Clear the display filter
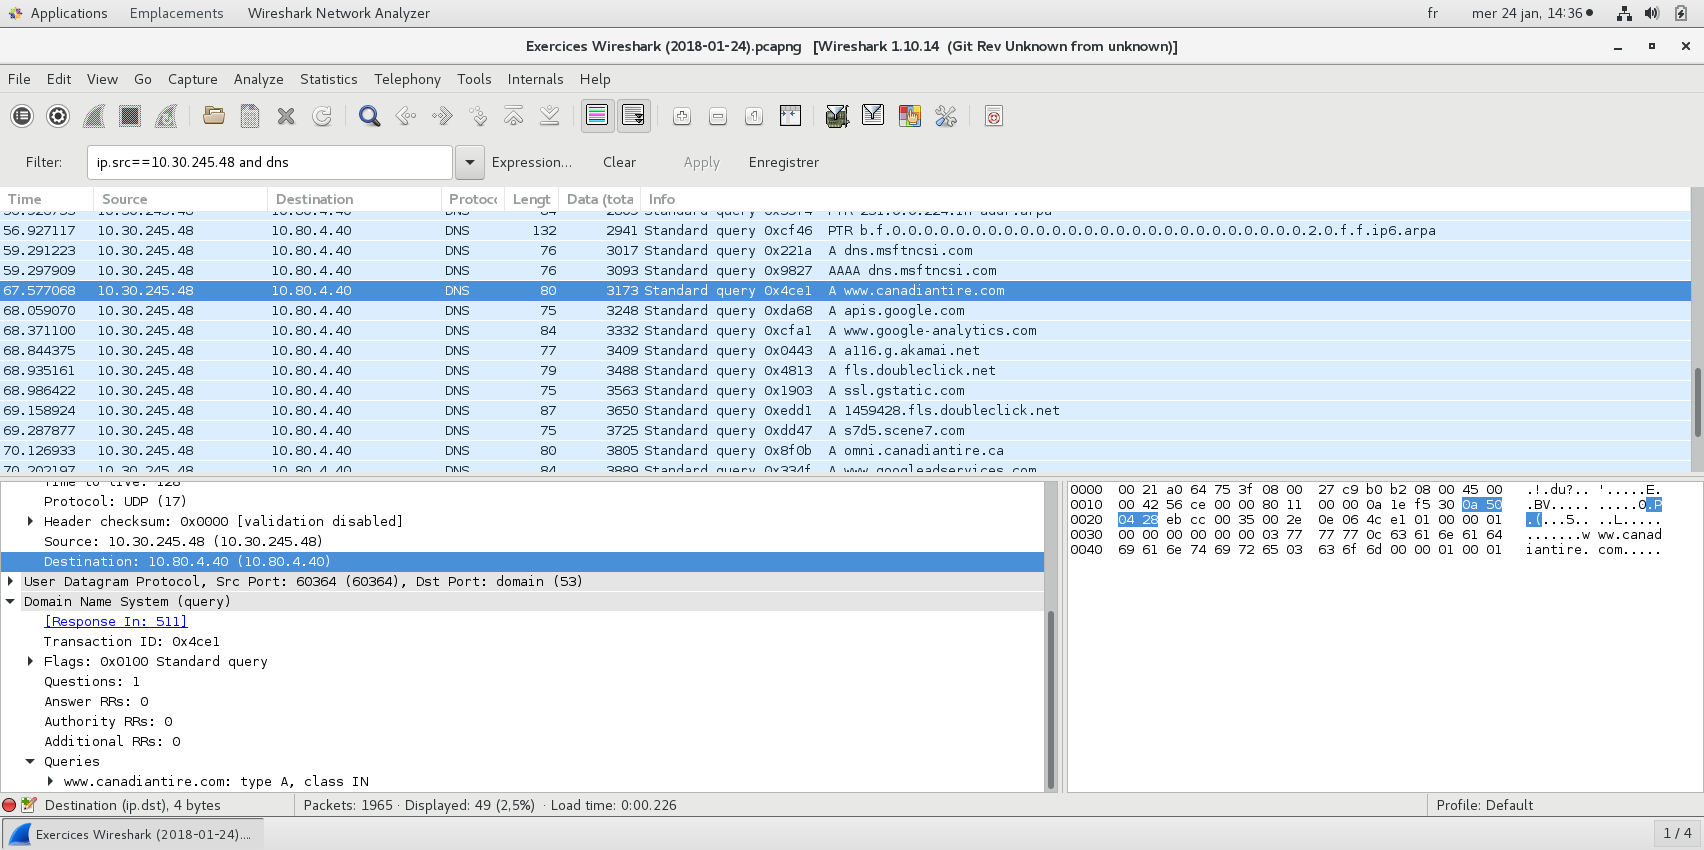1704x850 pixels. coord(619,162)
